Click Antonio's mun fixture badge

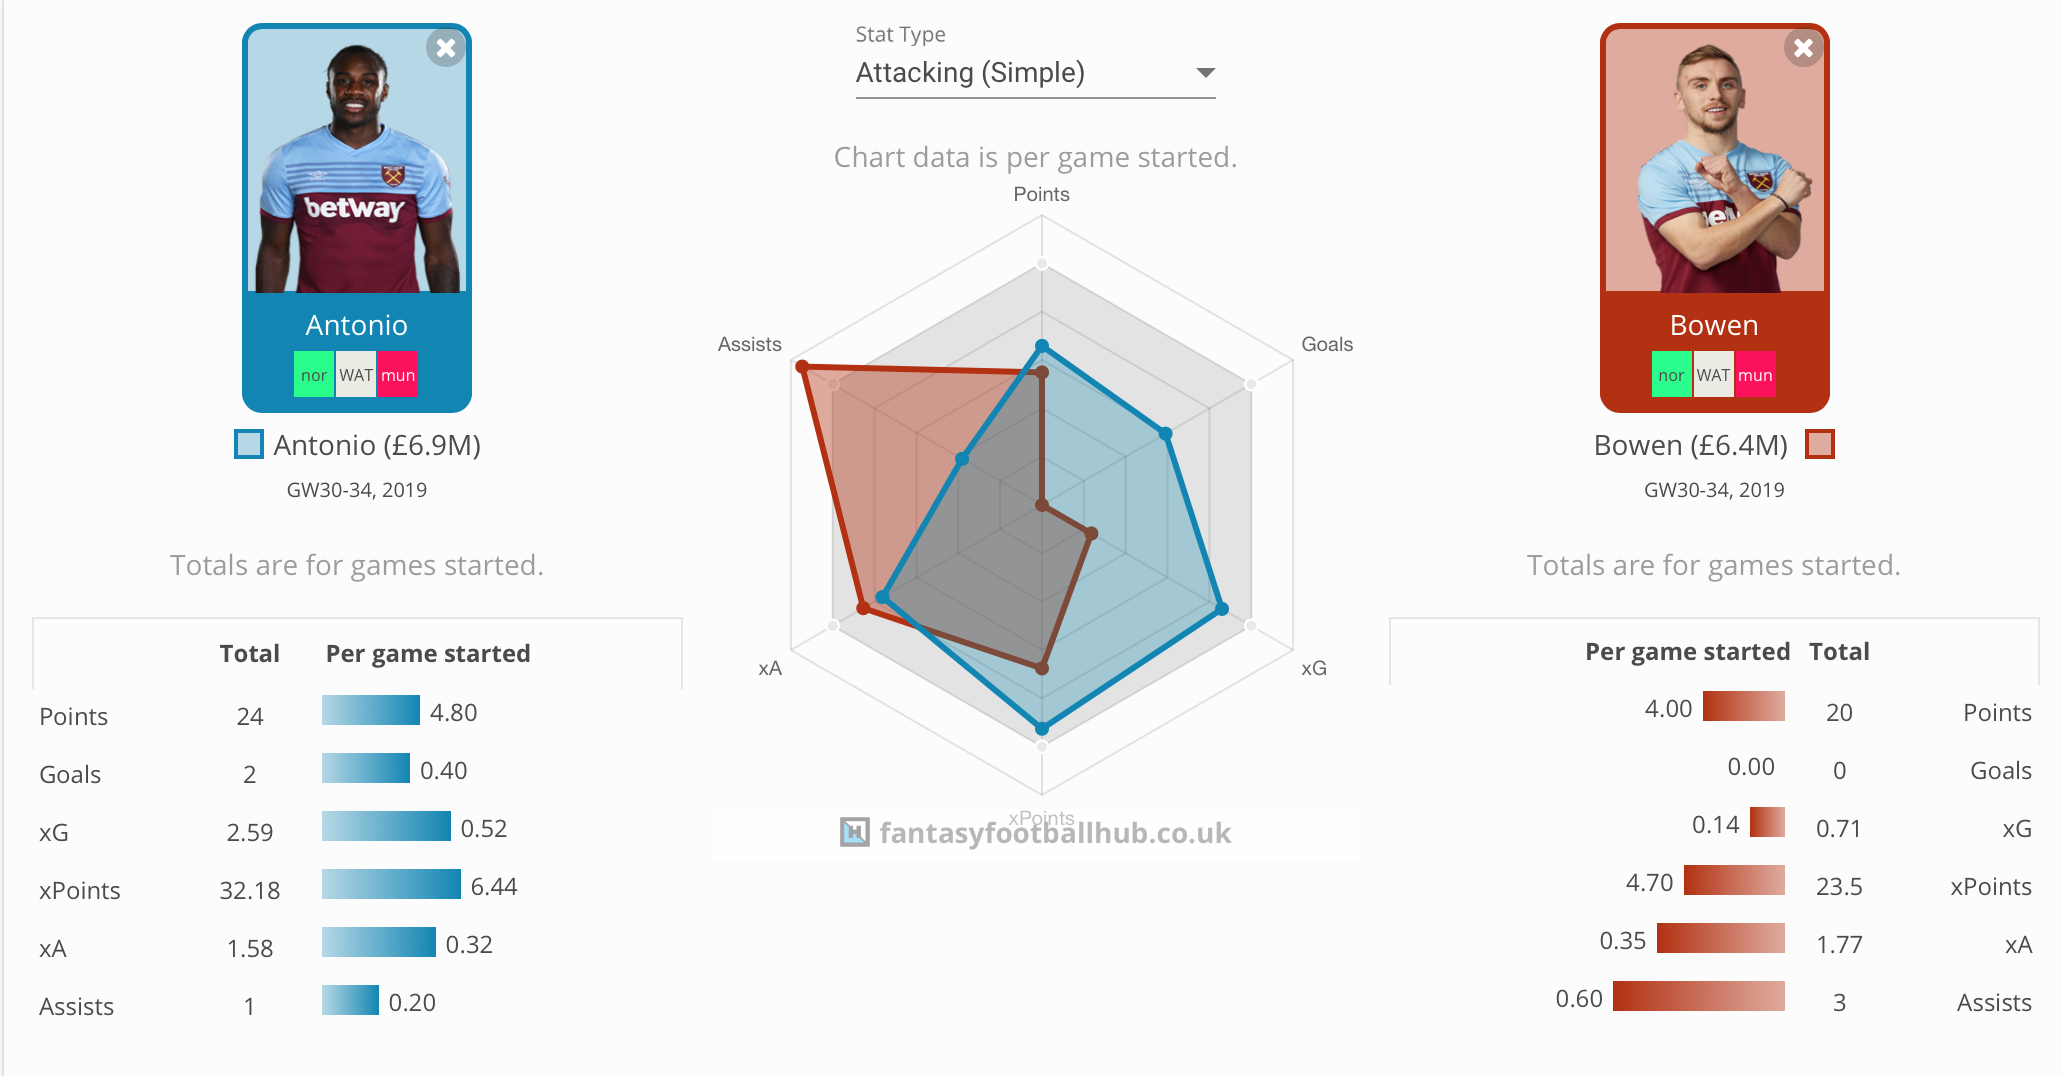coord(398,375)
